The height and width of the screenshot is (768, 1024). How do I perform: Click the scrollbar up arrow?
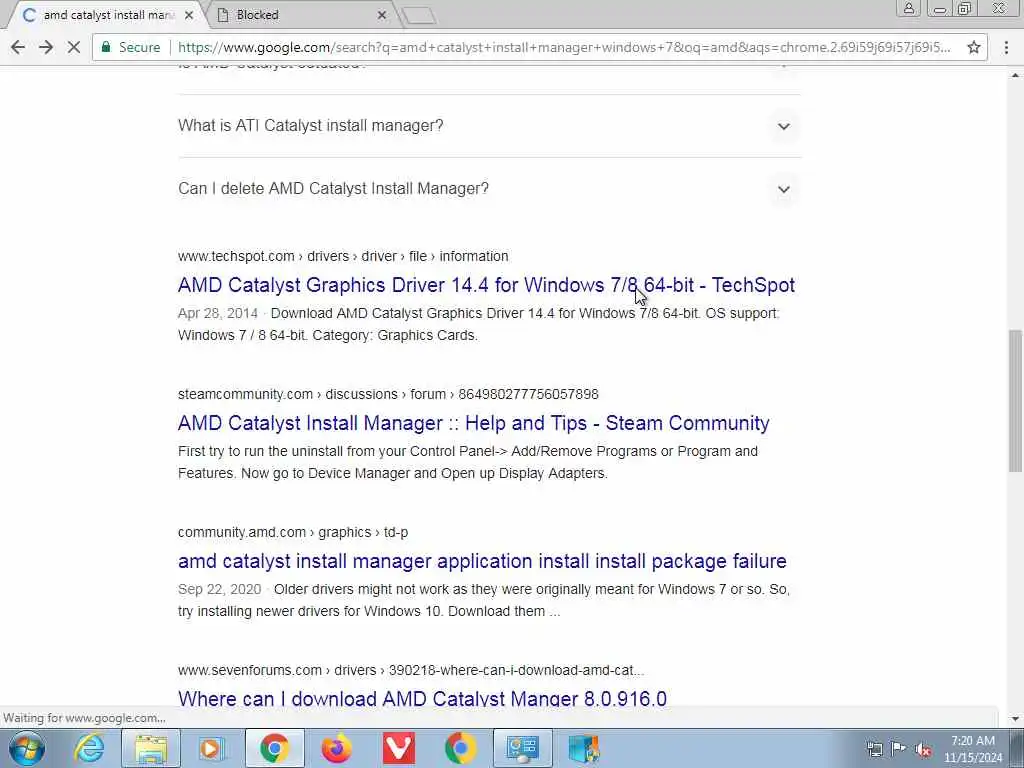tap(1015, 75)
